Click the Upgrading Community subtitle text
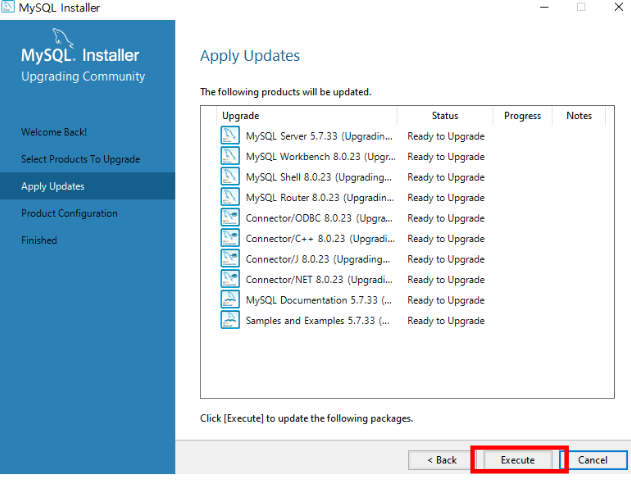The image size is (631, 481). [83, 76]
